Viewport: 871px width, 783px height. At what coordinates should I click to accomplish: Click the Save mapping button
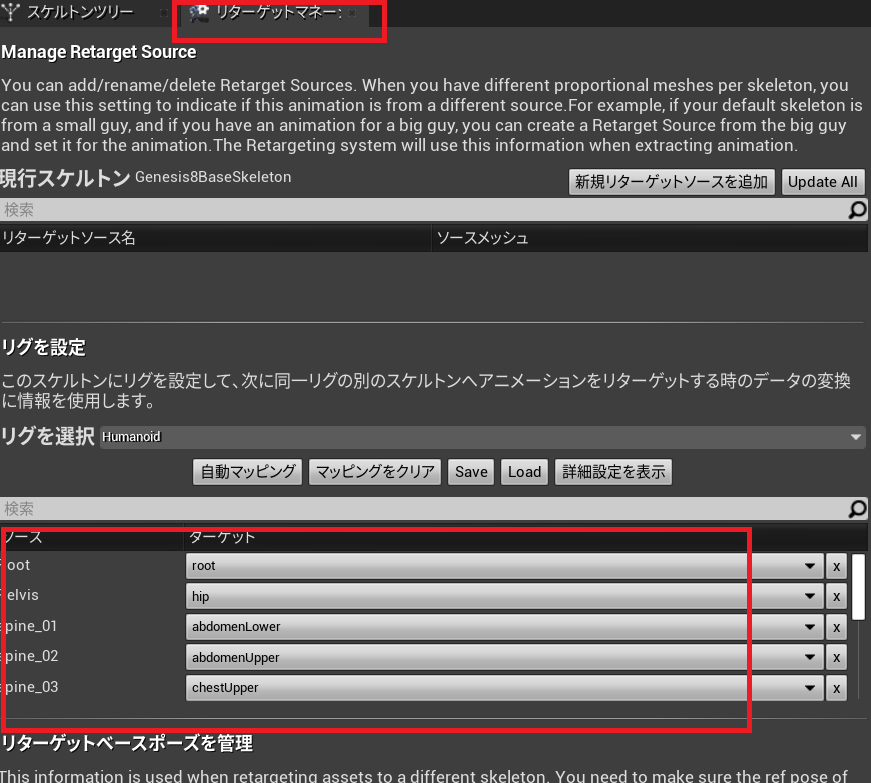click(x=471, y=472)
